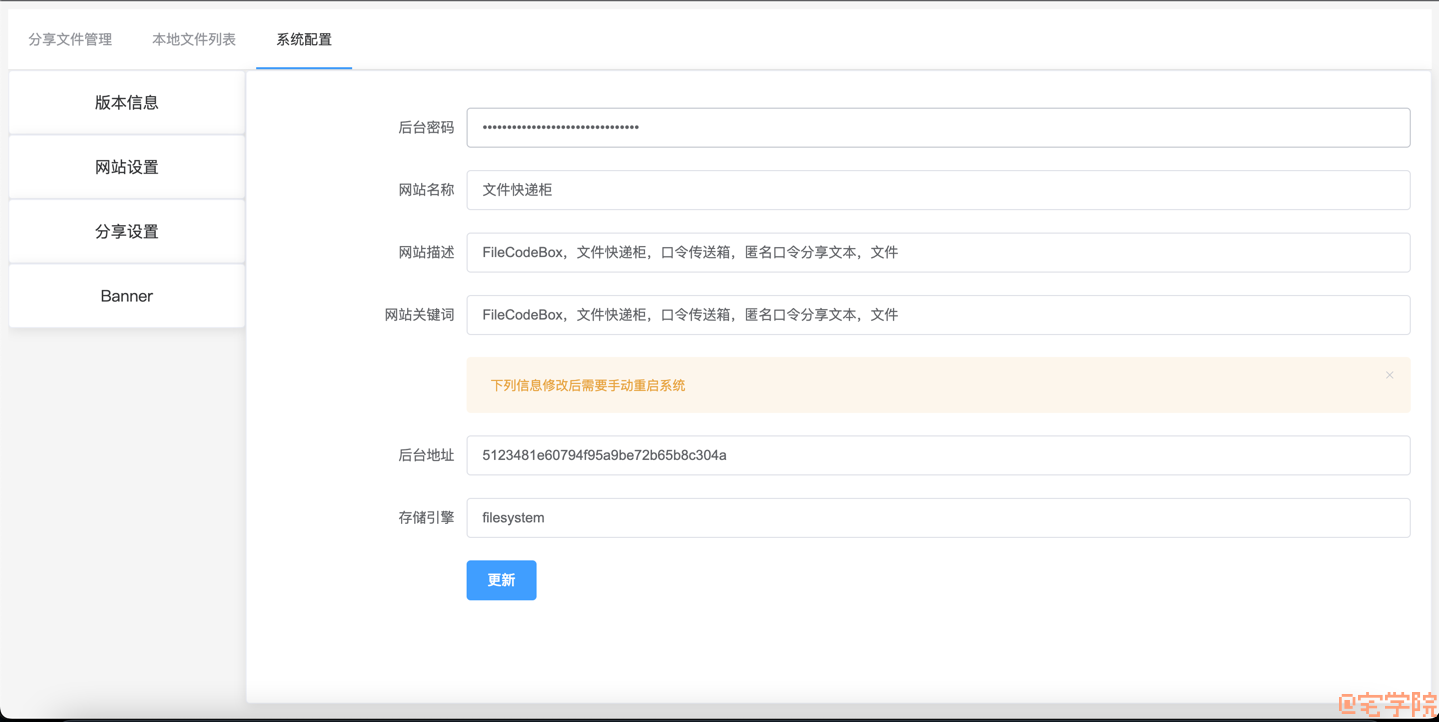The width and height of the screenshot is (1439, 722).
Task: Click the 网站名称 input field
Action: coord(937,190)
